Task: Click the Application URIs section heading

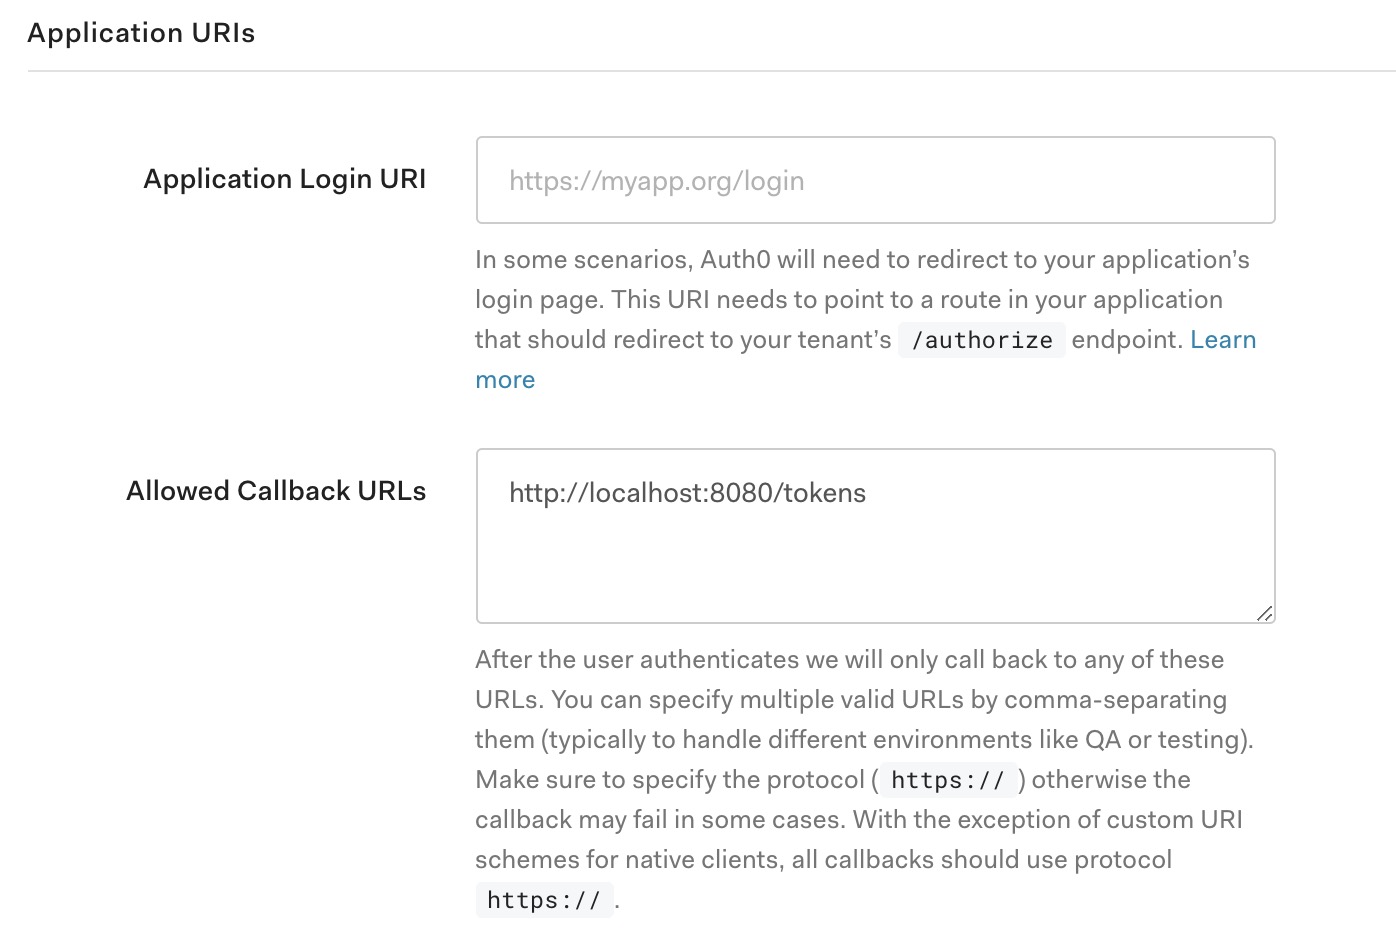Action: point(142,32)
